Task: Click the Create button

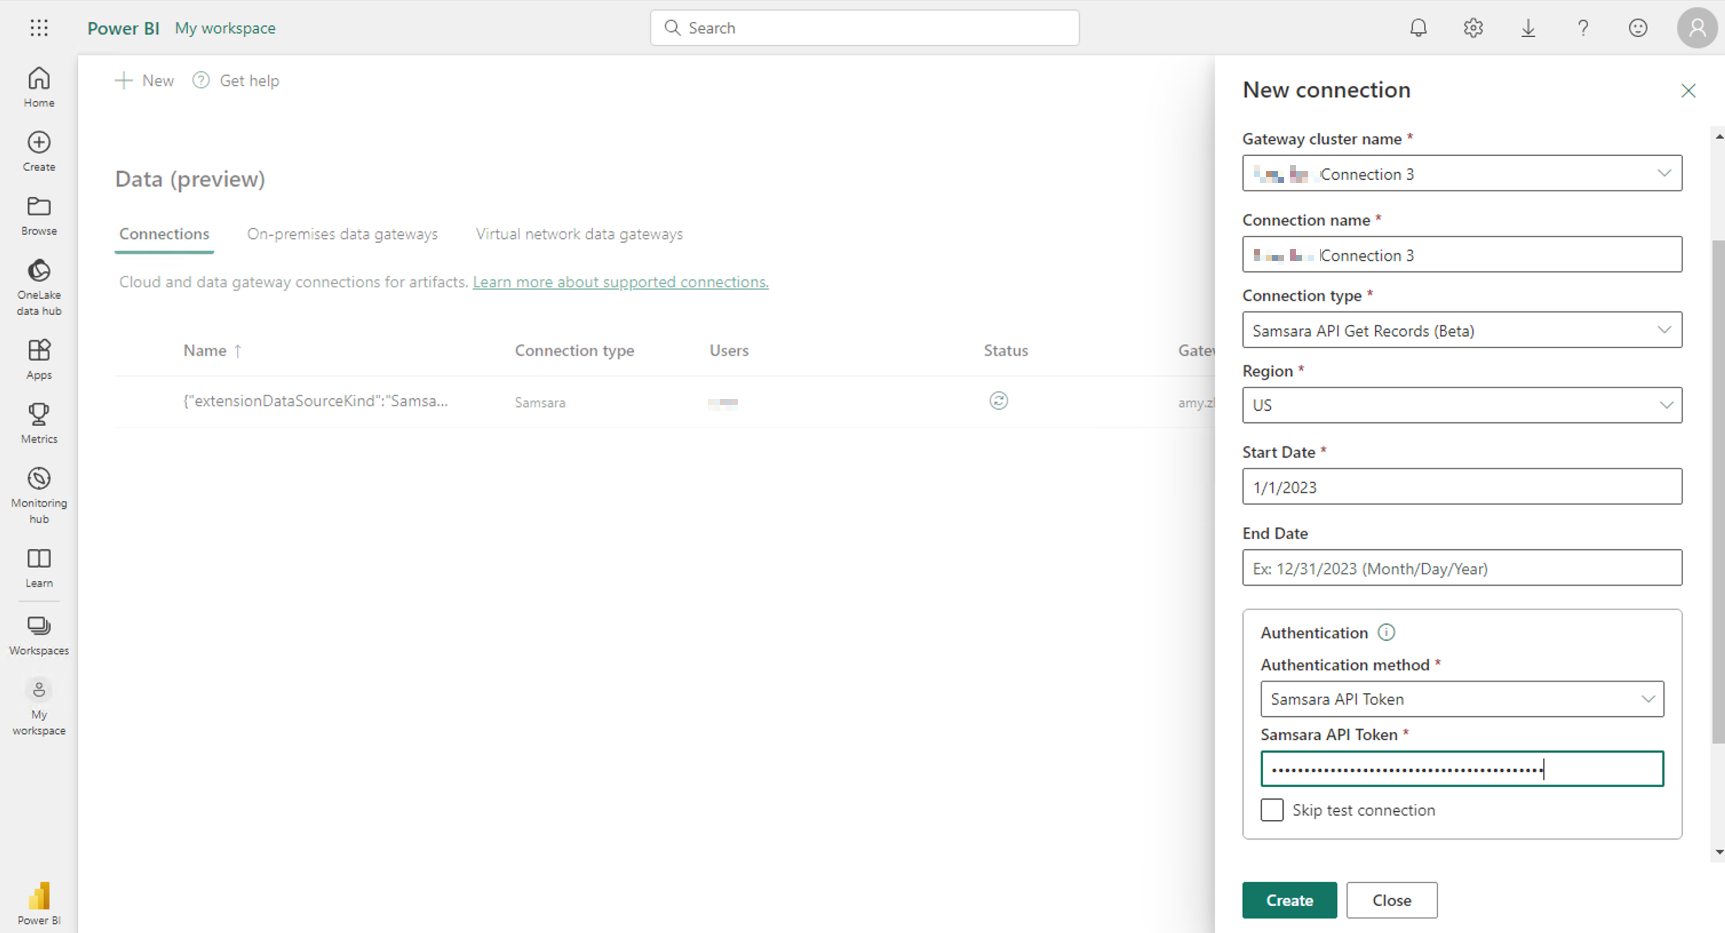Action: click(1289, 900)
